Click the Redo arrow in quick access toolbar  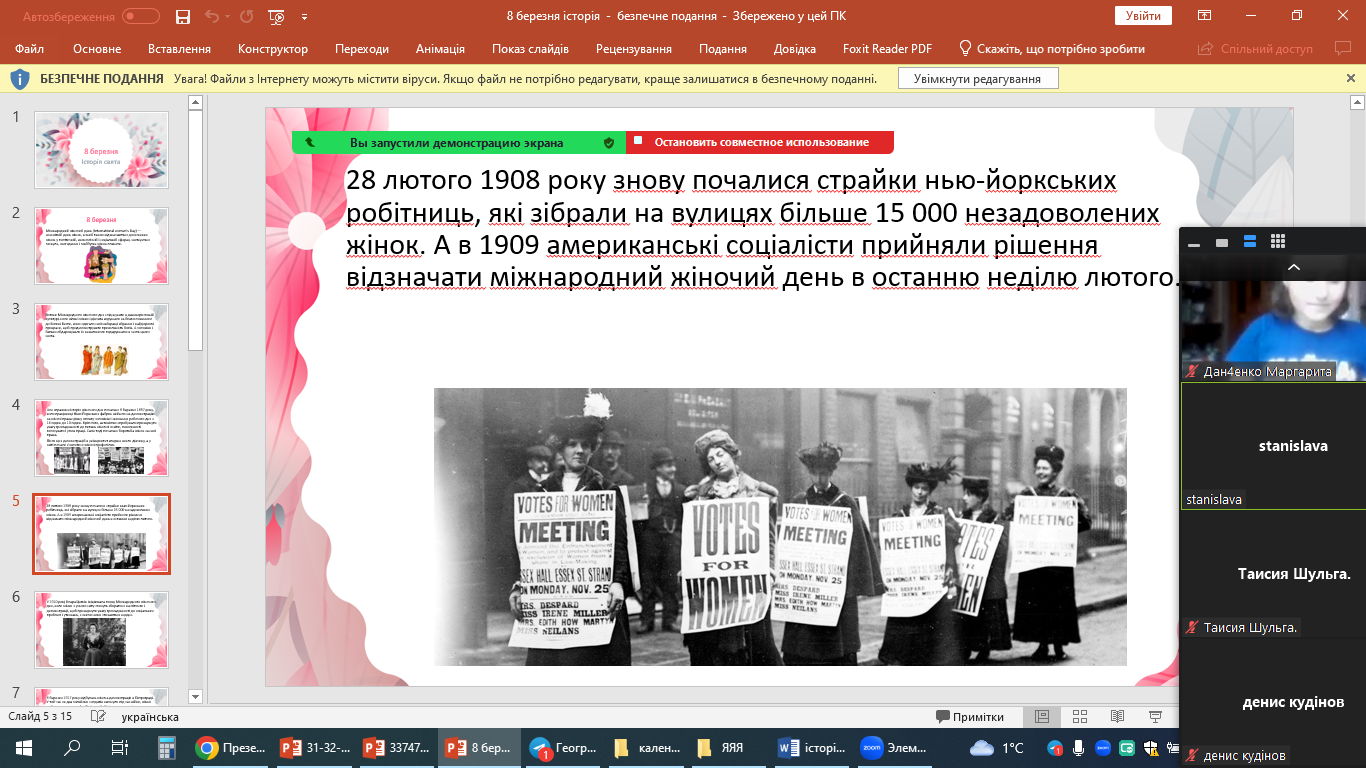coord(247,16)
